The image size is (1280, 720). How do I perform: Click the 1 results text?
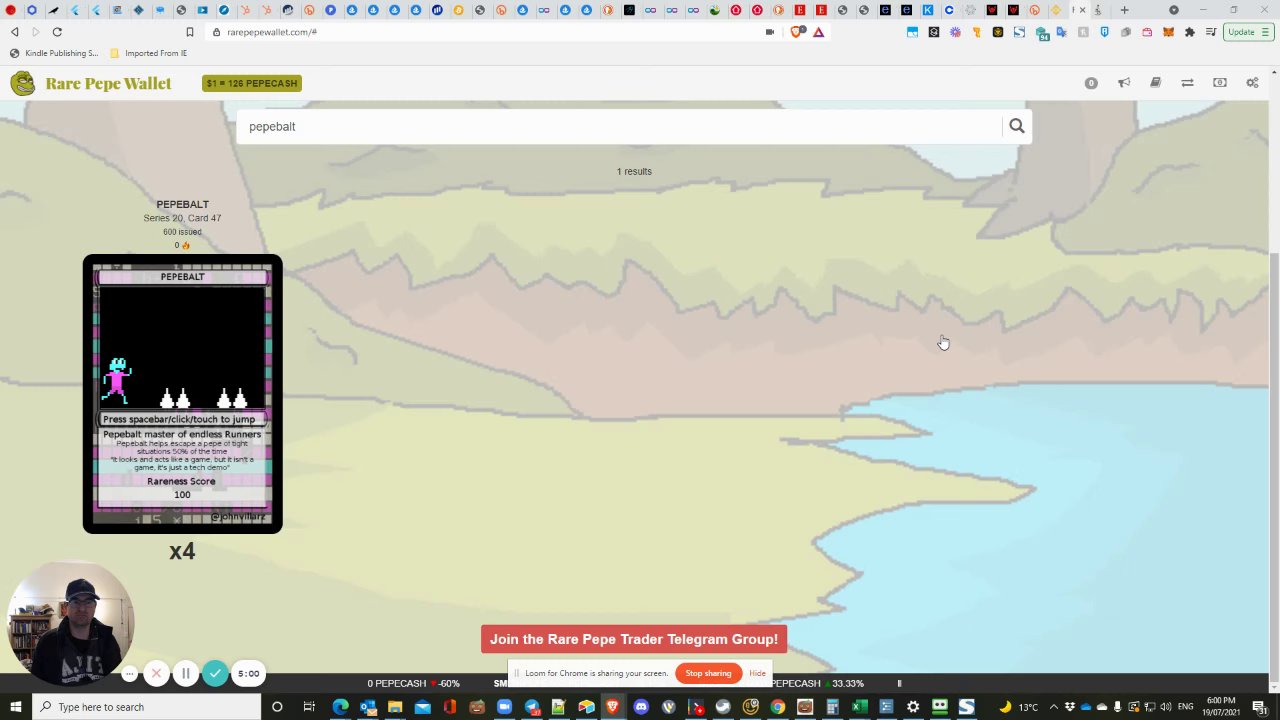tap(634, 172)
